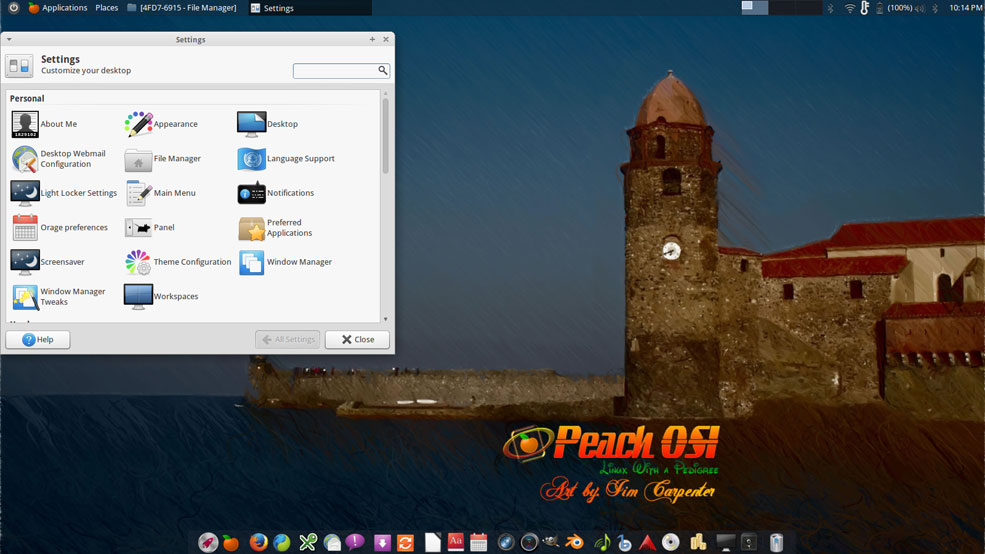Open the trash can in dock
This screenshot has width=985, height=554.
pyautogui.click(x=776, y=542)
